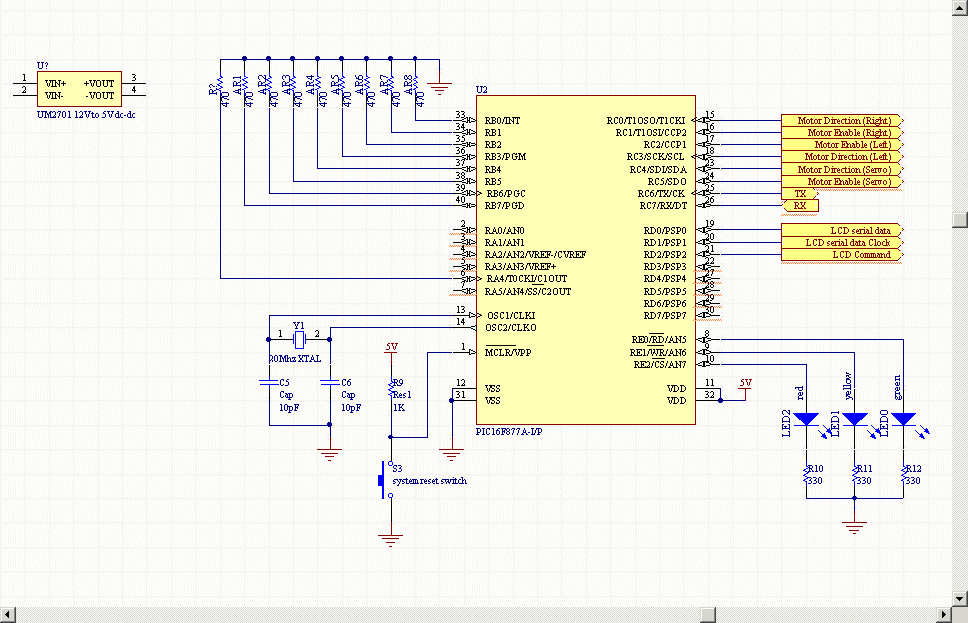968x623 pixels.
Task: Select the red LED2 diode symbol
Action: click(x=805, y=419)
